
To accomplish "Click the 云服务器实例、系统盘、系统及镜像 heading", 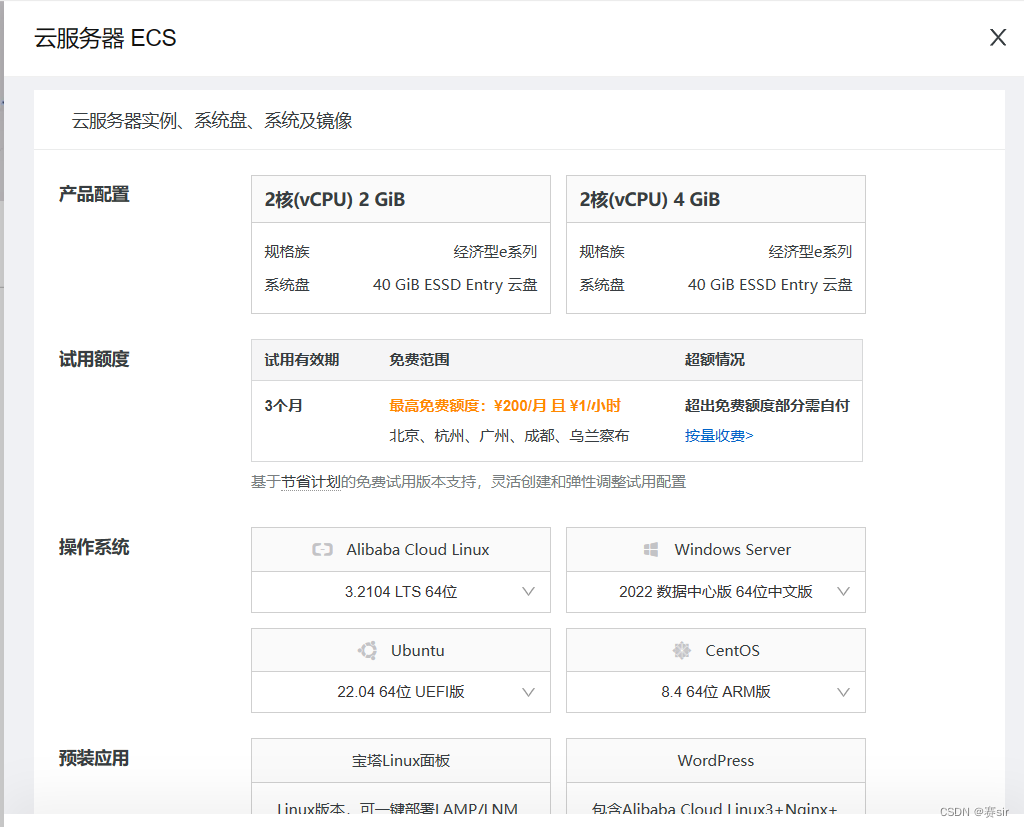I will pyautogui.click(x=212, y=121).
